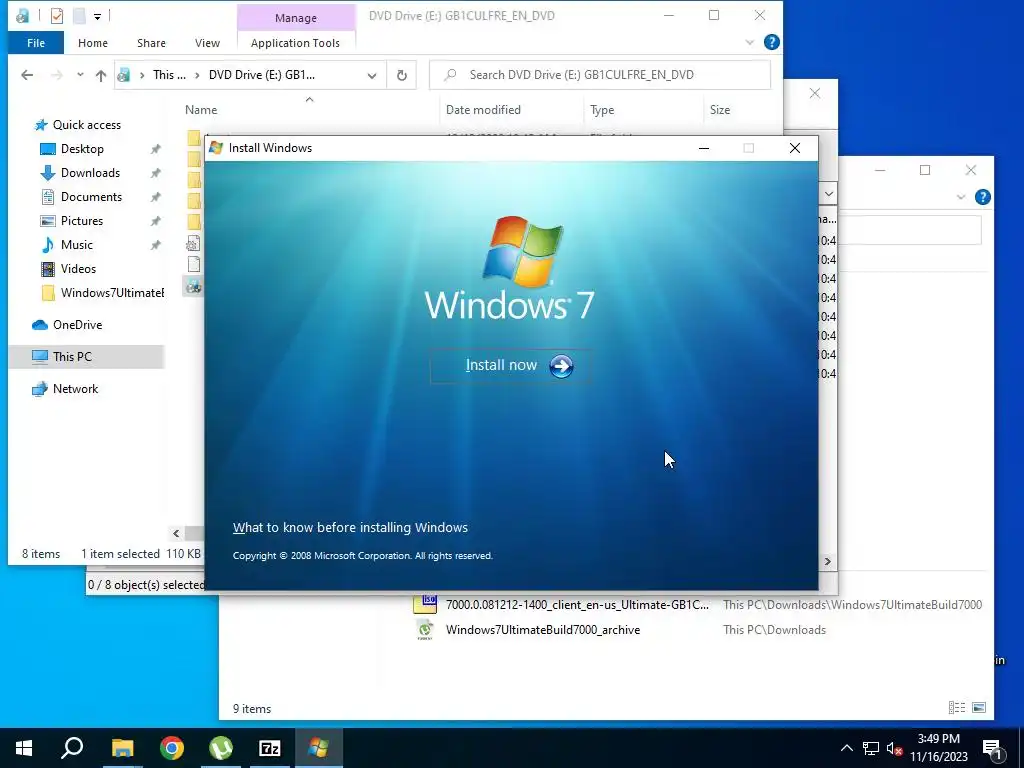The image size is (1024, 768).
Task: Open What to know before installing Windows
Action: 350,527
